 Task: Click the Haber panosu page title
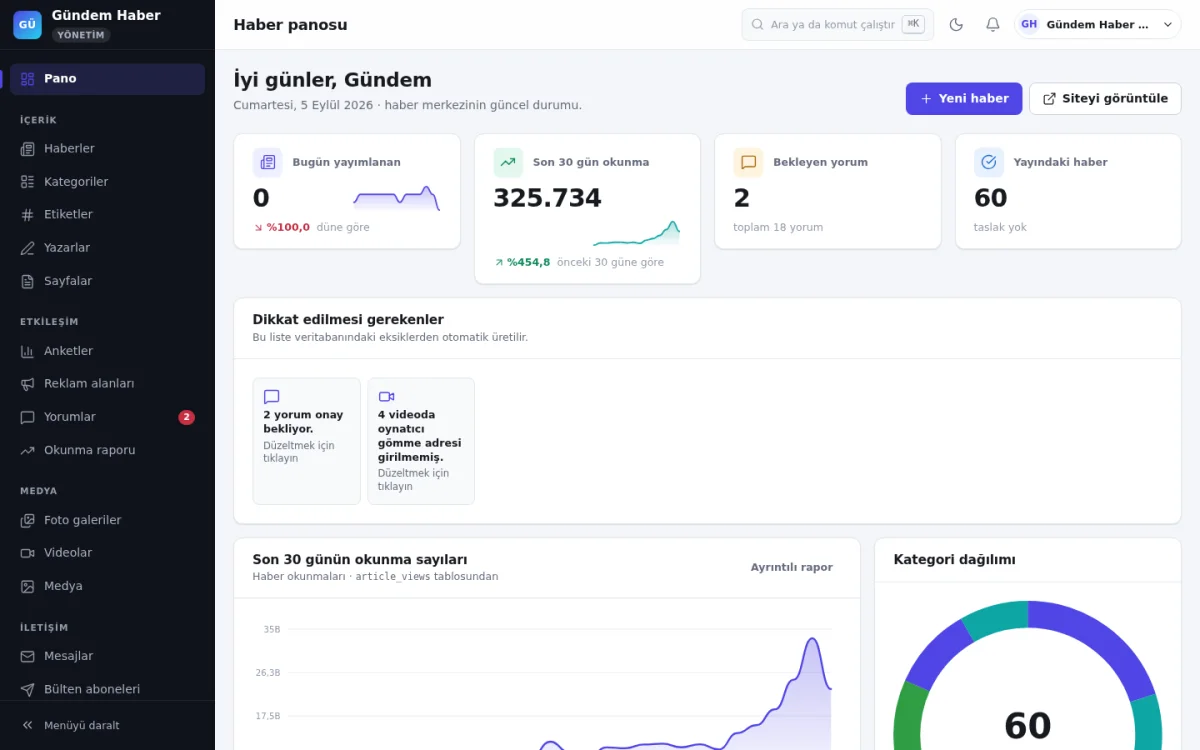click(290, 25)
